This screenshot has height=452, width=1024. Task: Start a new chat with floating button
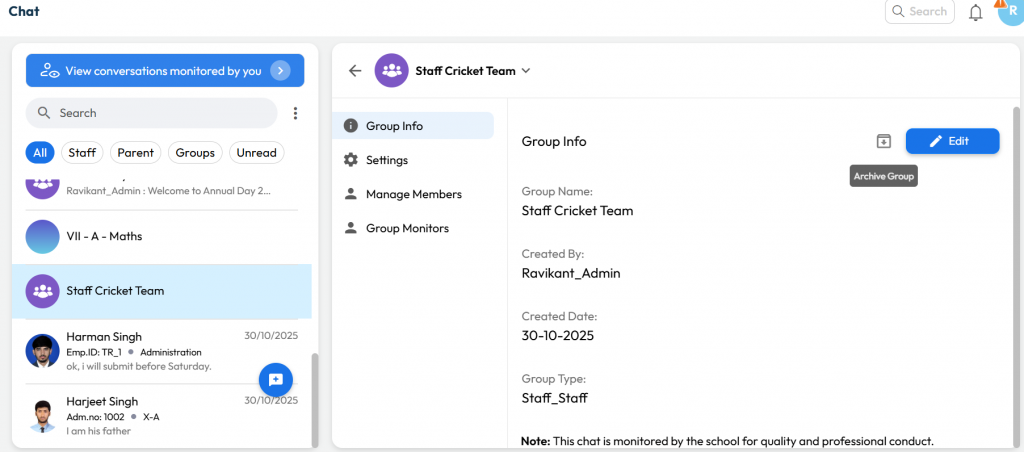click(275, 379)
